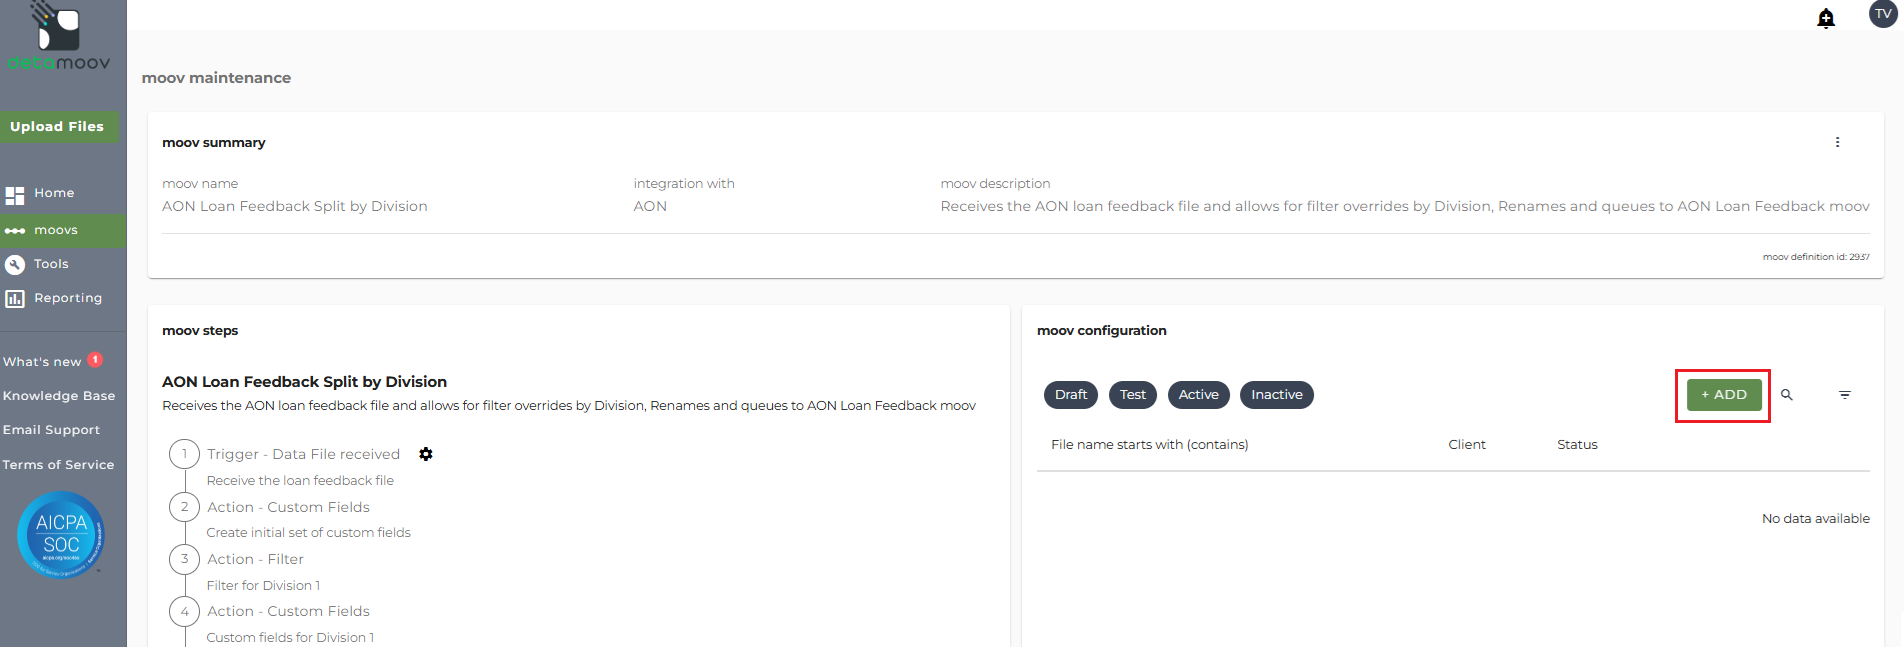Click the moov definition id text
The image size is (1904, 647).
[x=1816, y=257]
